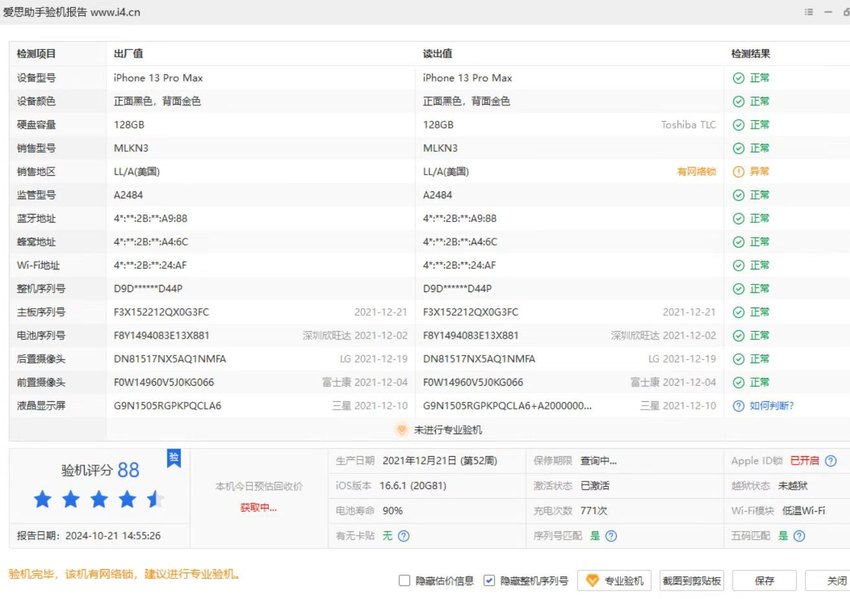Click help icon next to 有无卡贴
This screenshot has width=850, height=599.
click(x=404, y=536)
